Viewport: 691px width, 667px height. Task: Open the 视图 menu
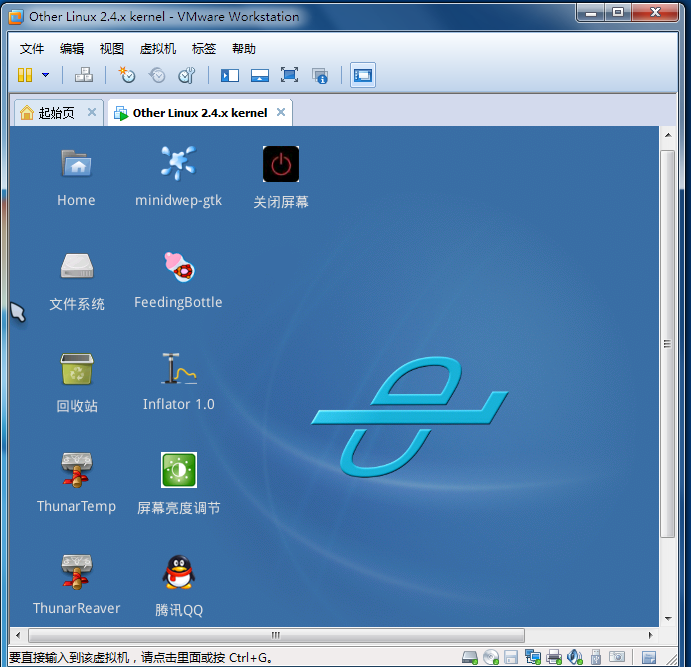(x=111, y=48)
